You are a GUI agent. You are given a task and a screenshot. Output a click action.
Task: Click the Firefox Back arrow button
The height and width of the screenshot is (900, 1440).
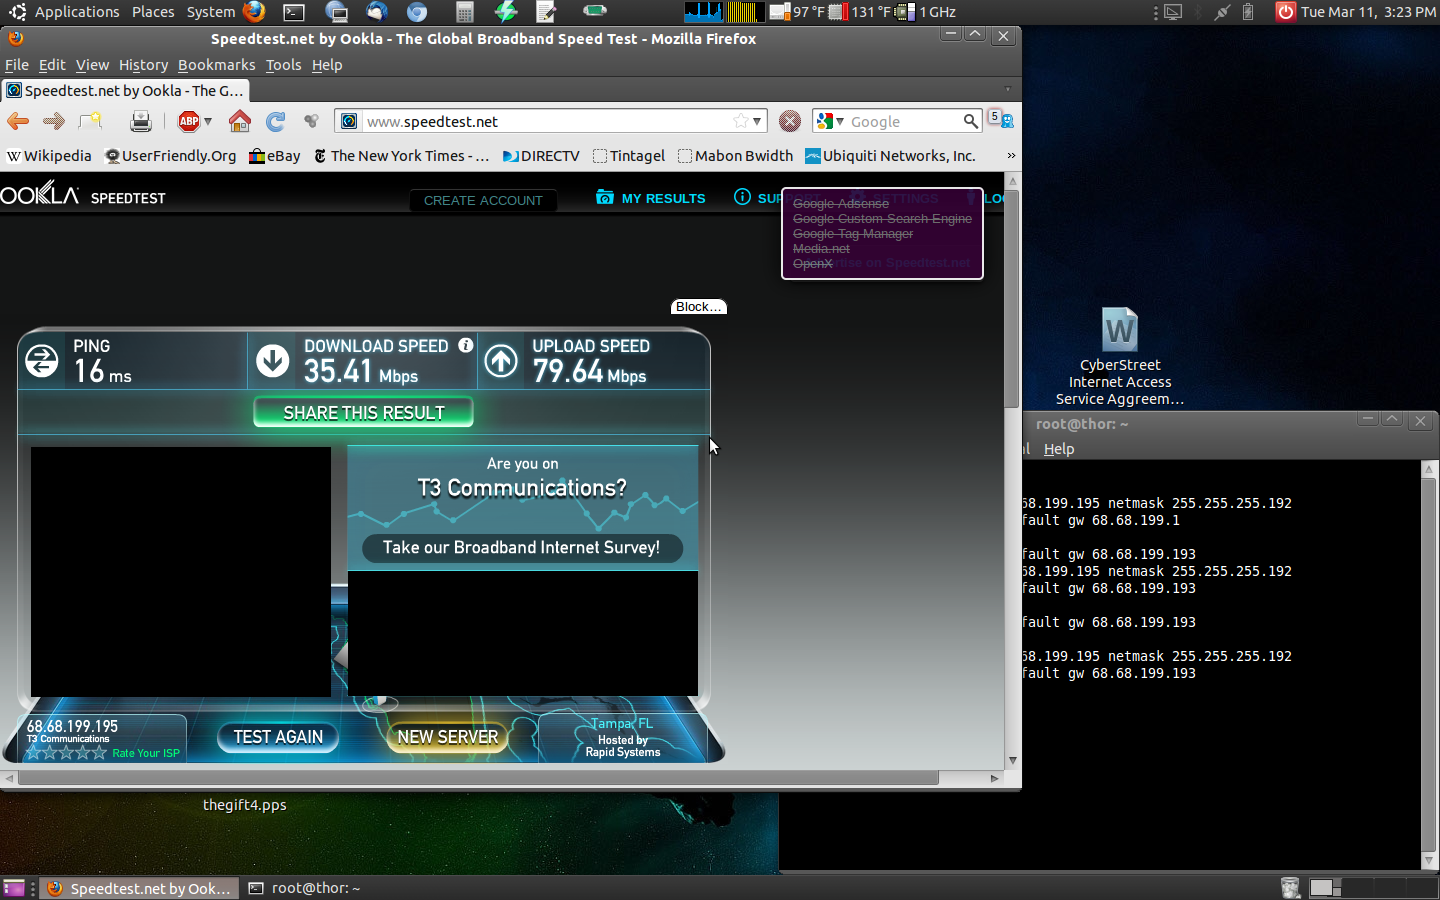click(x=18, y=121)
